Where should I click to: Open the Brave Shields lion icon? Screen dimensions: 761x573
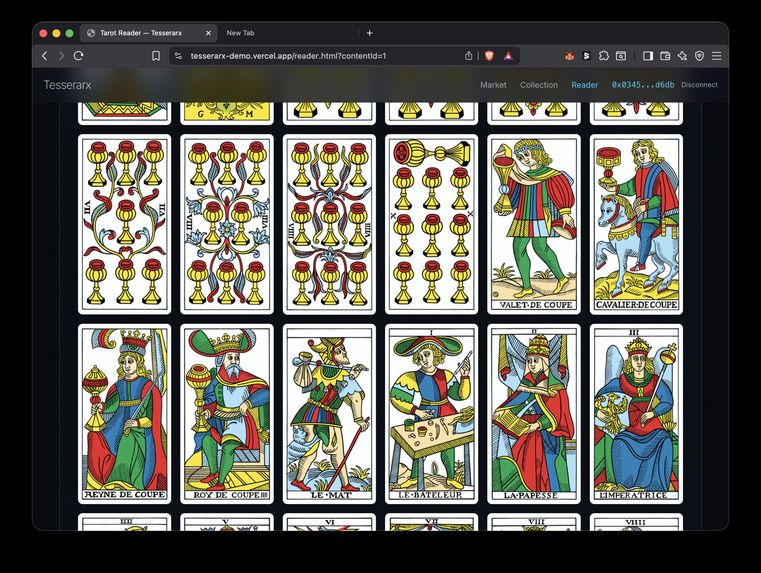coord(489,56)
